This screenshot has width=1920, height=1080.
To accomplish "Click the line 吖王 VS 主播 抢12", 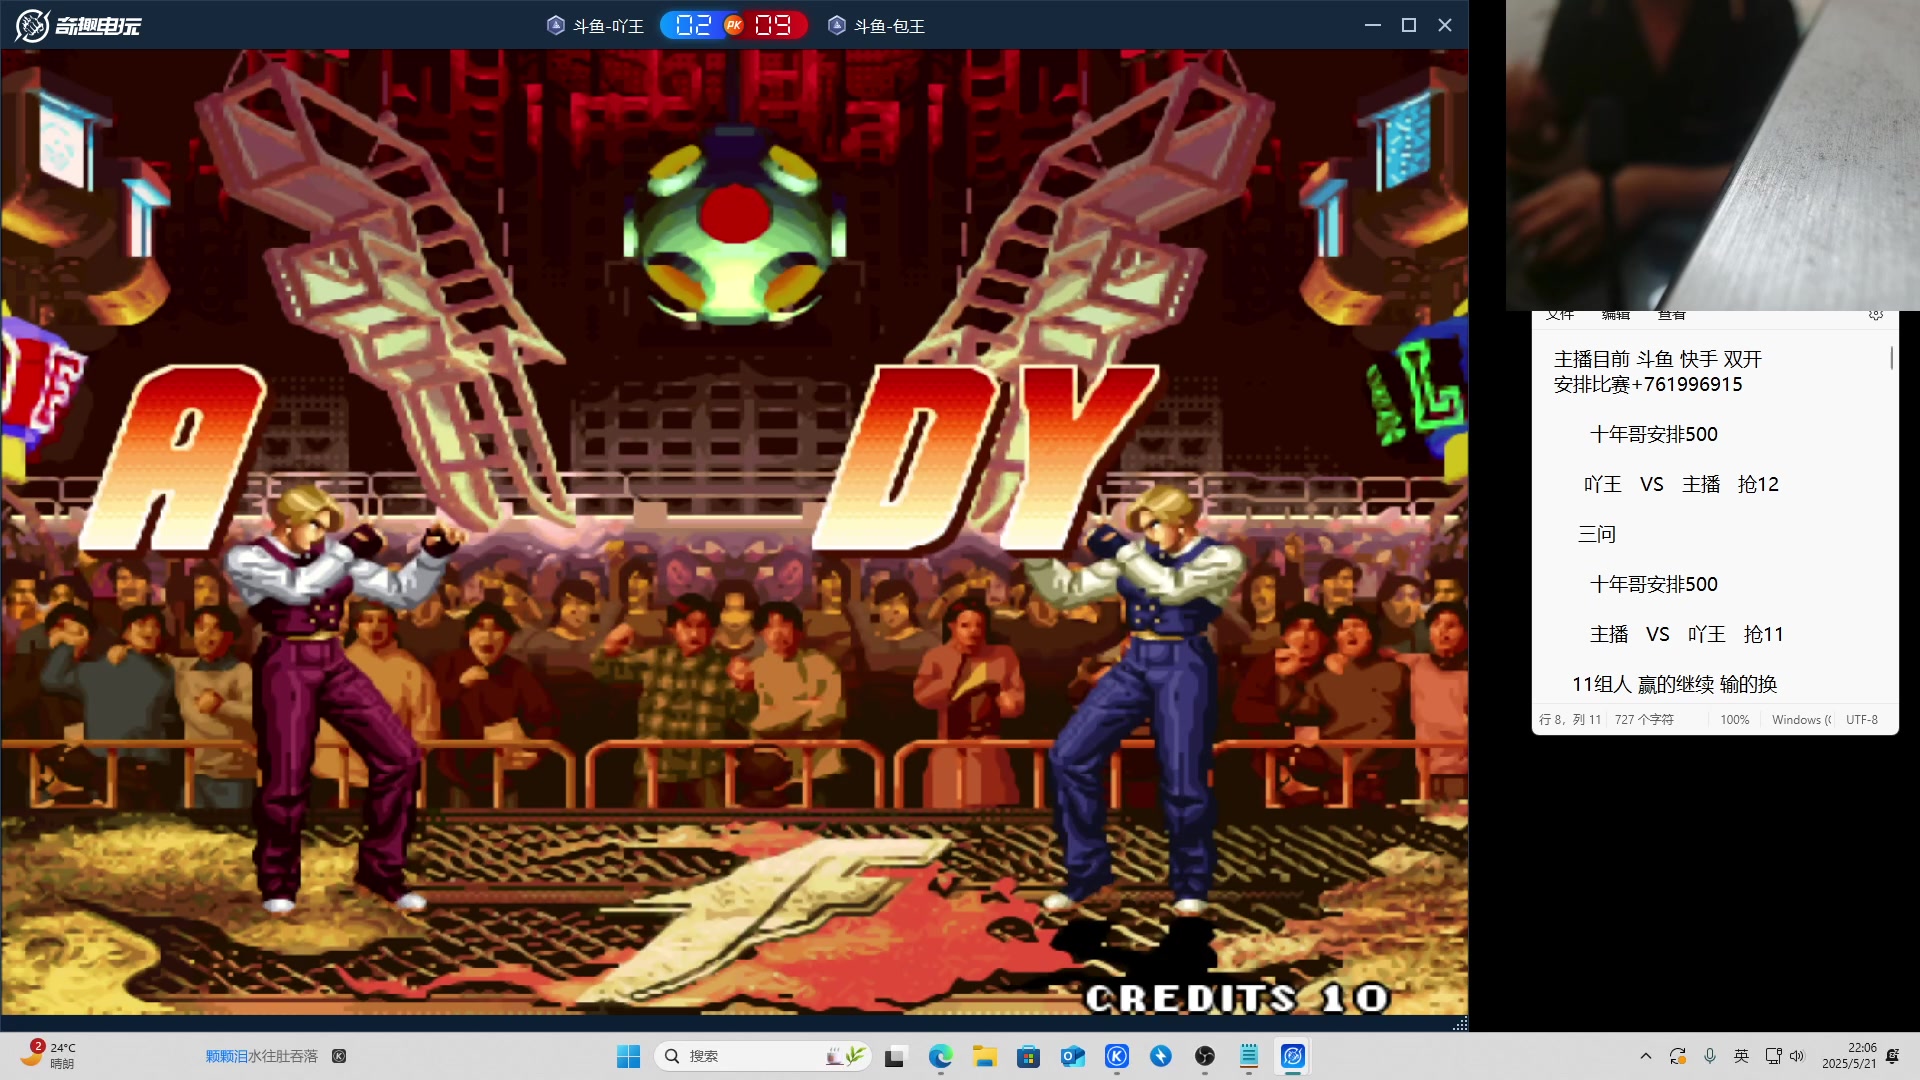I will pos(1681,484).
